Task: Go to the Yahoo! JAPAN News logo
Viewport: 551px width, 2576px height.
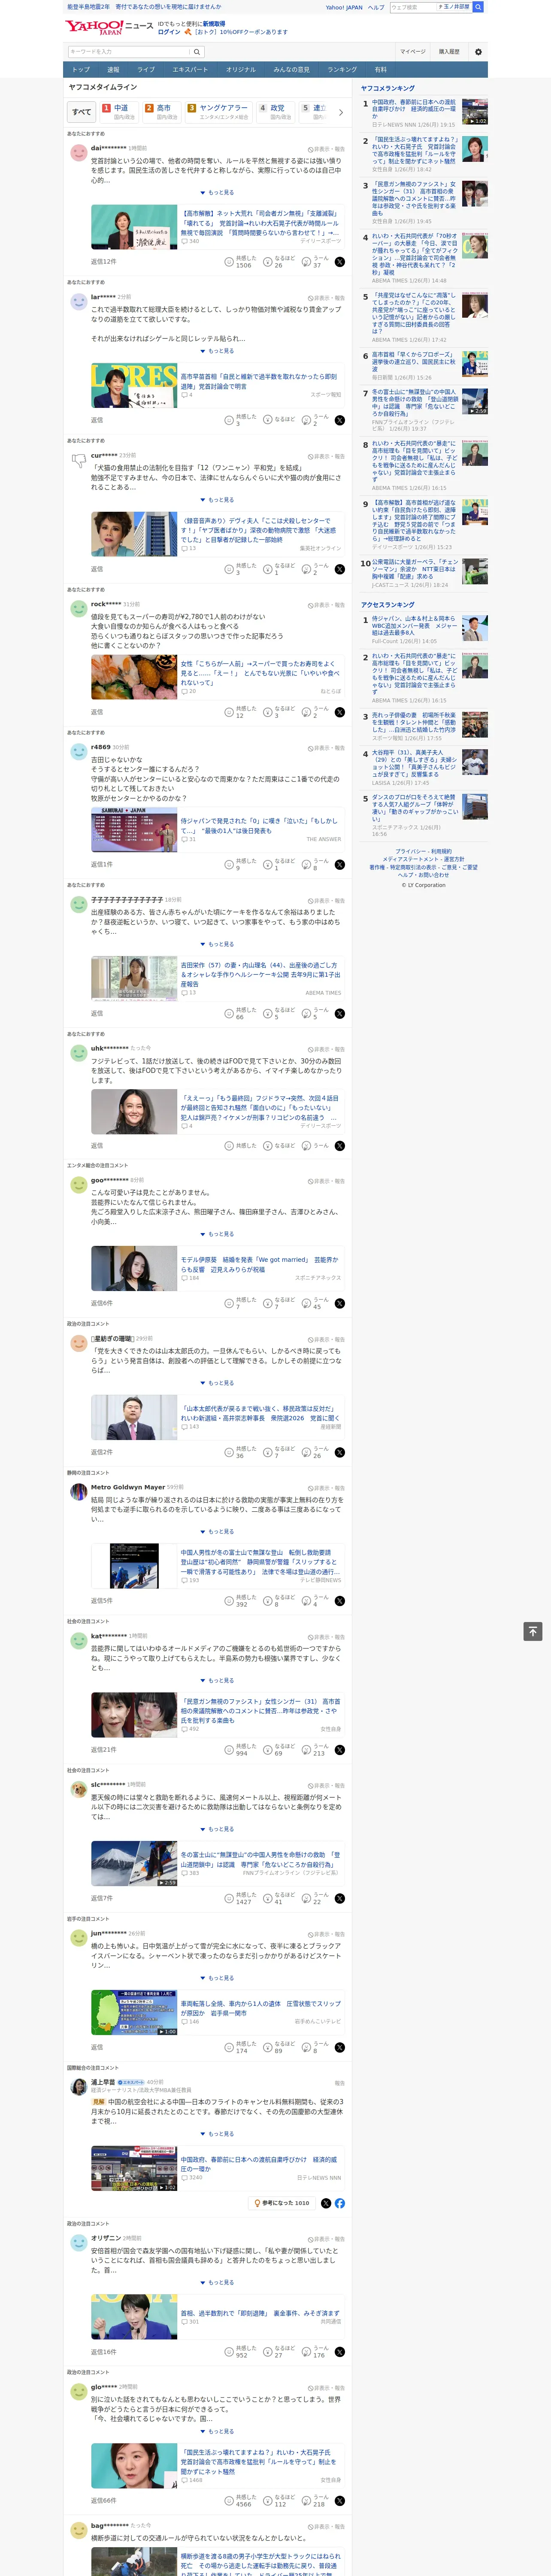Action: pos(109,27)
